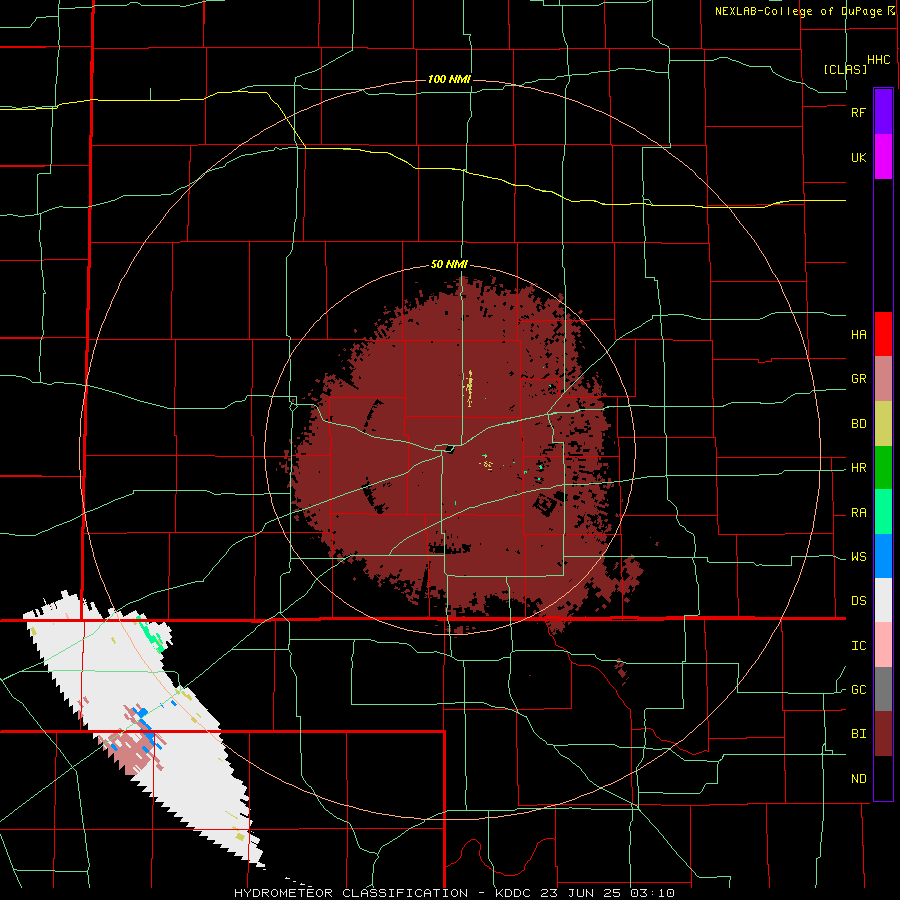Click the 'HA' legend label
This screenshot has width=900, height=900.
(858, 334)
